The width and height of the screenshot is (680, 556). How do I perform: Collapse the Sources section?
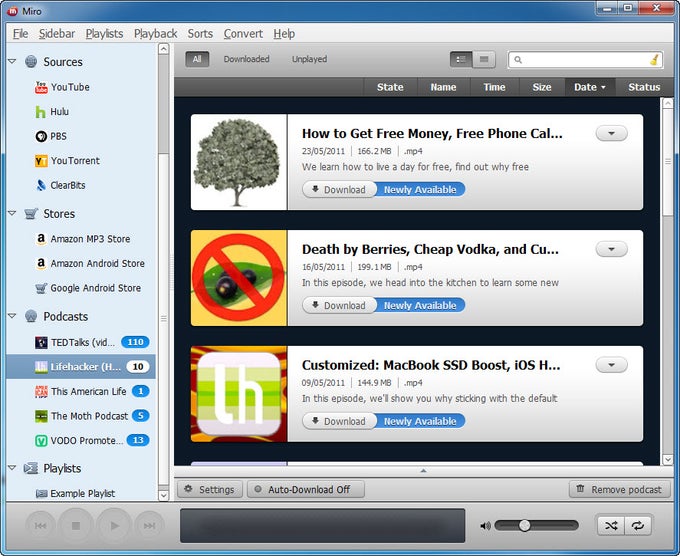[x=12, y=61]
